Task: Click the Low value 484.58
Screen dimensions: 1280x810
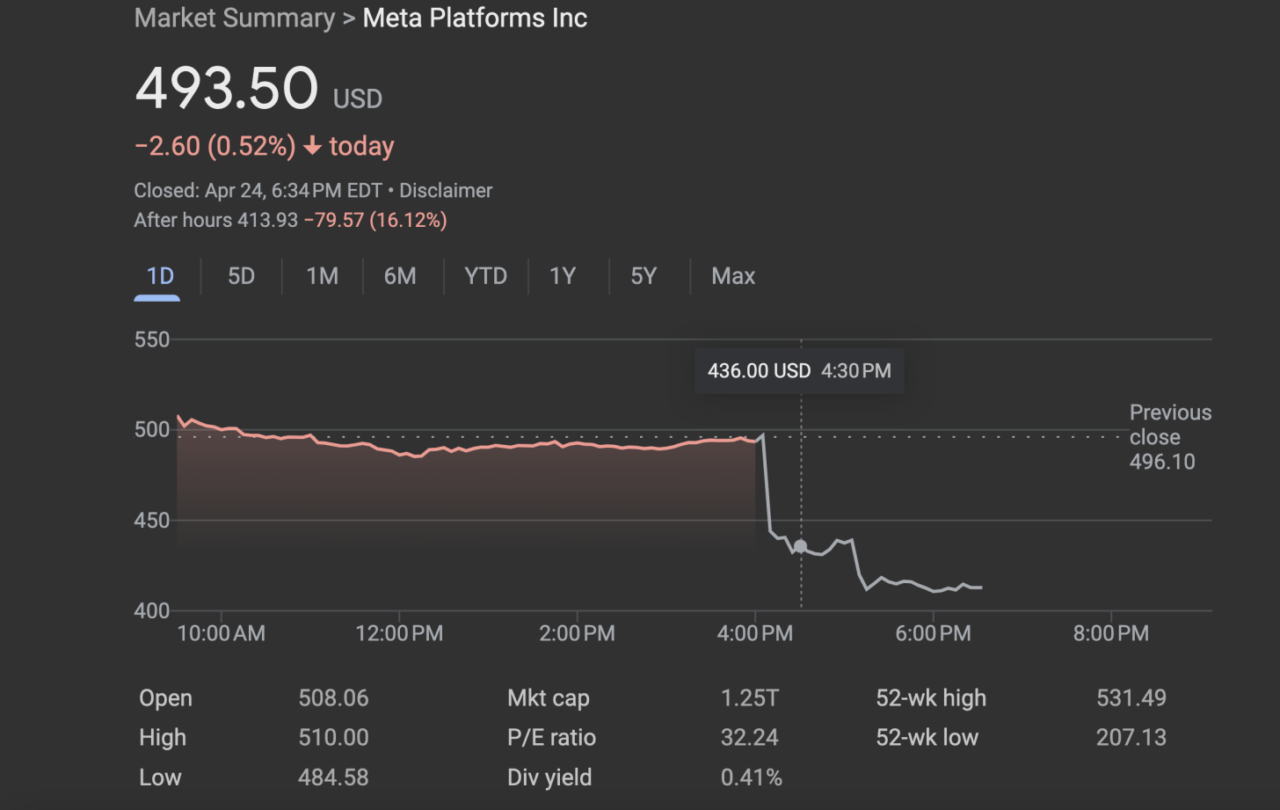Action: (x=334, y=777)
